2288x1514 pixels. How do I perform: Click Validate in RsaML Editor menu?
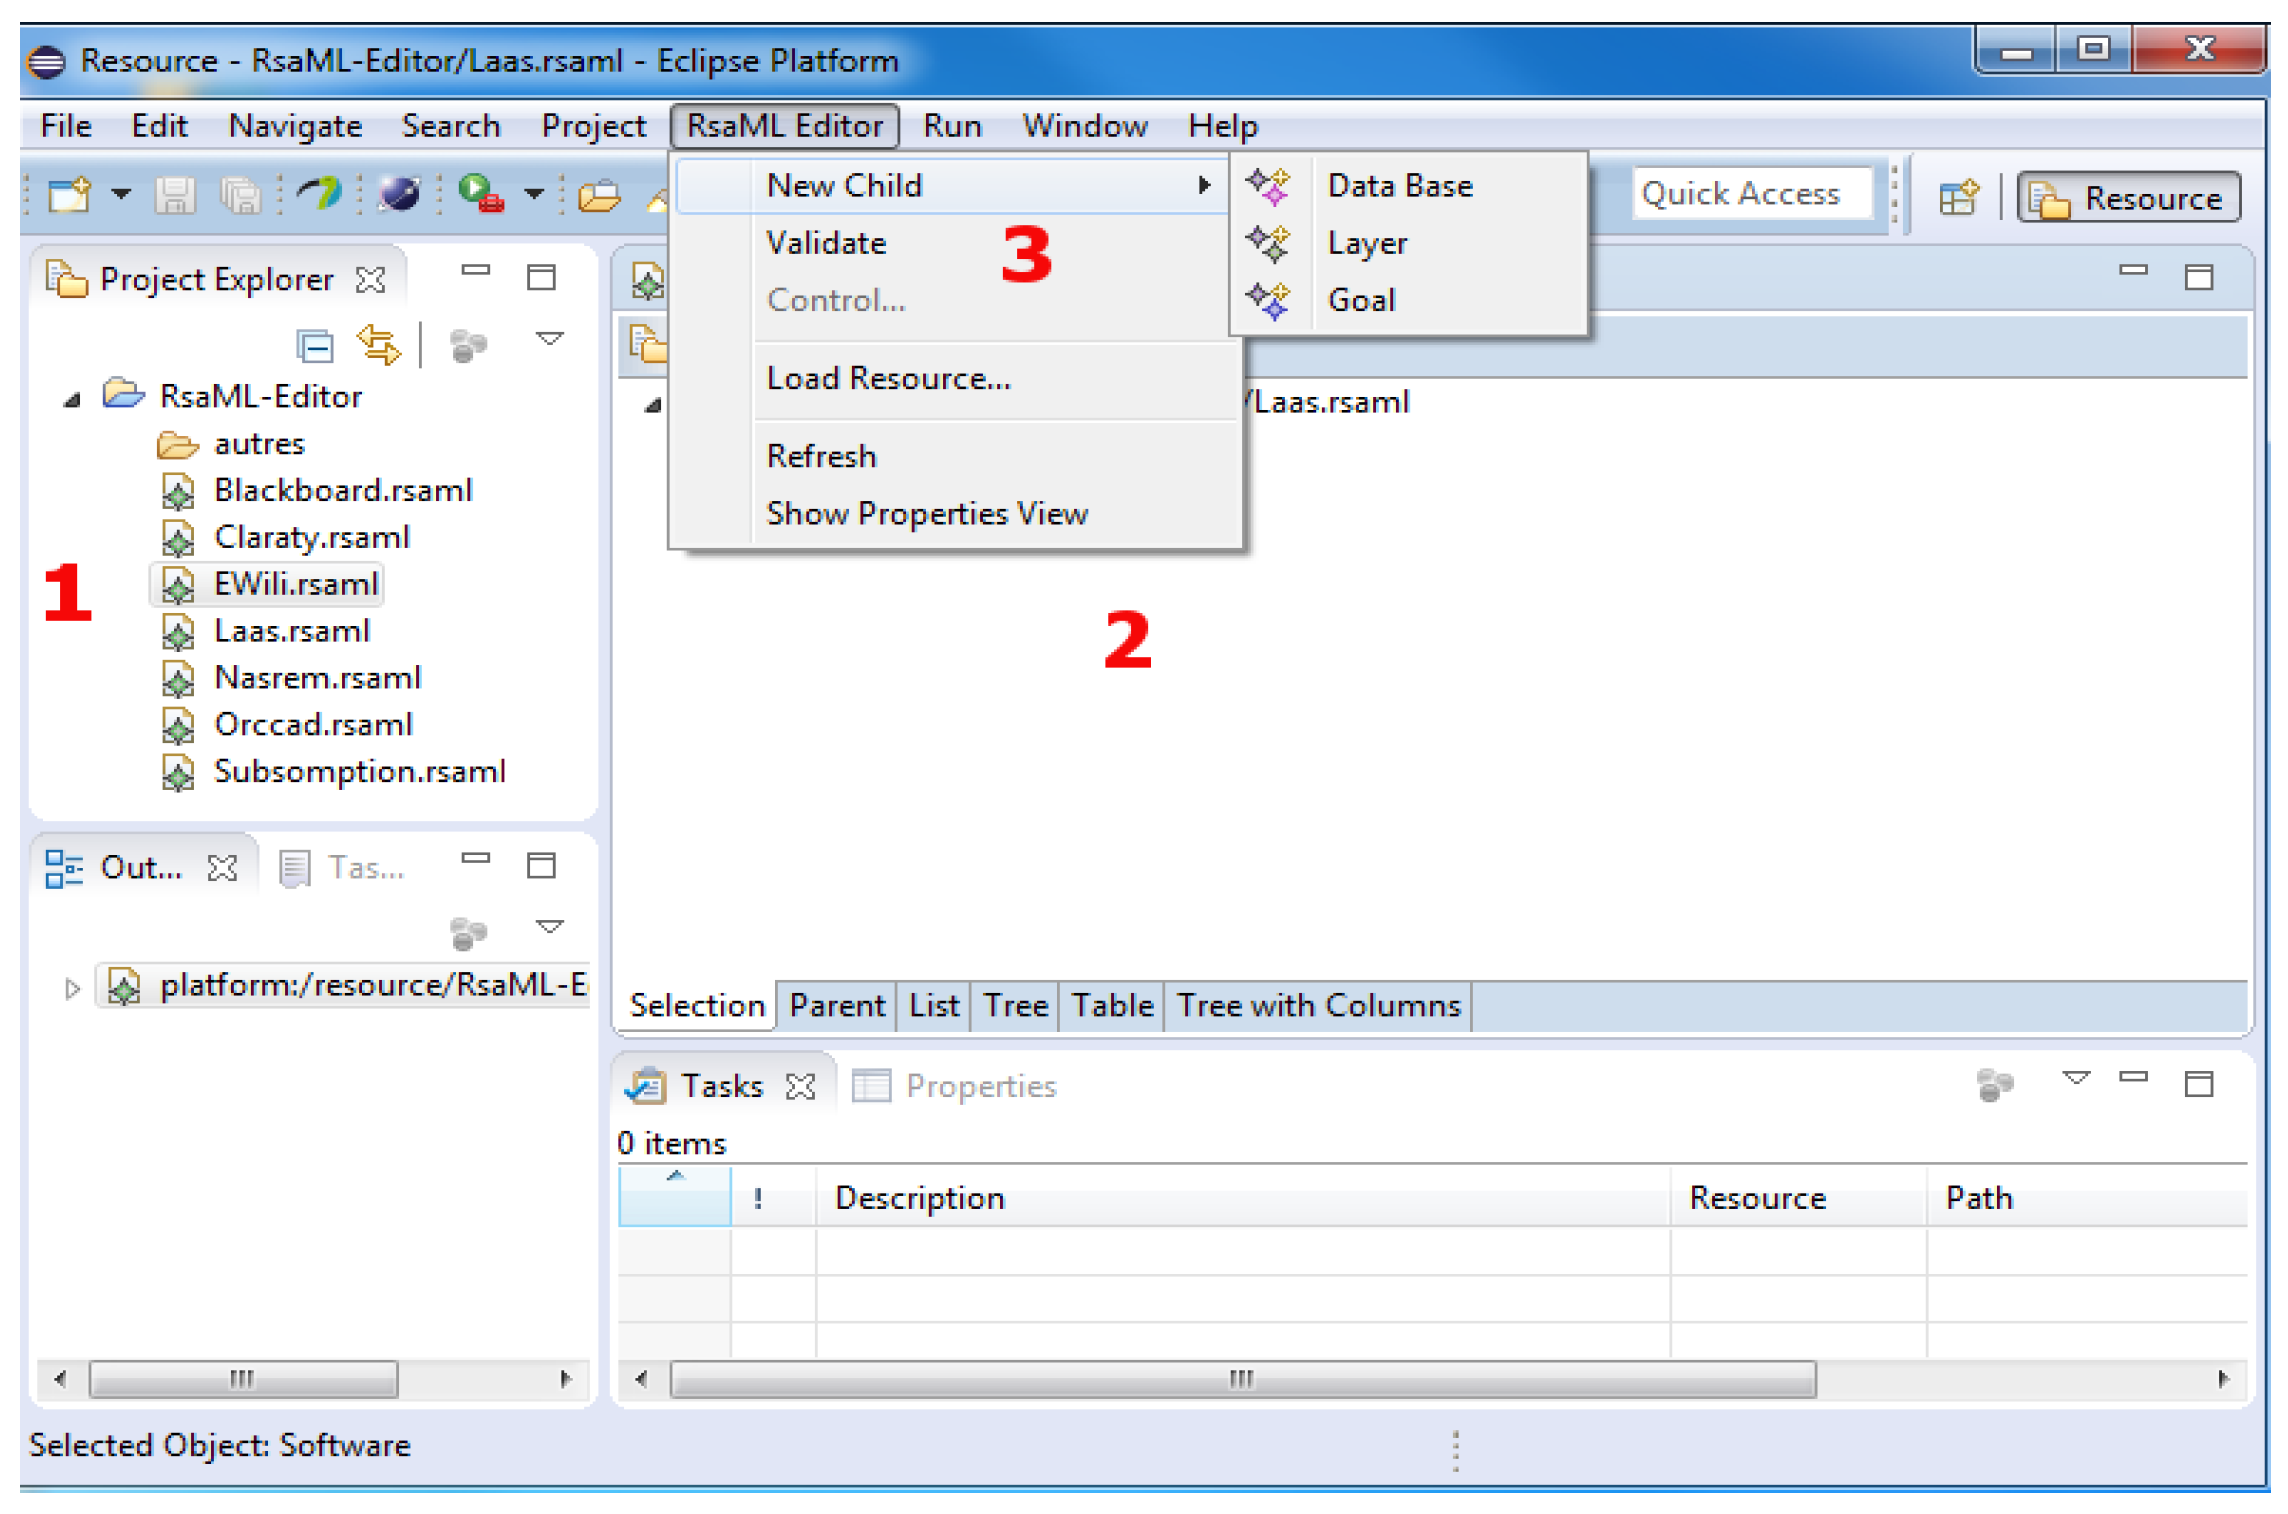(826, 243)
